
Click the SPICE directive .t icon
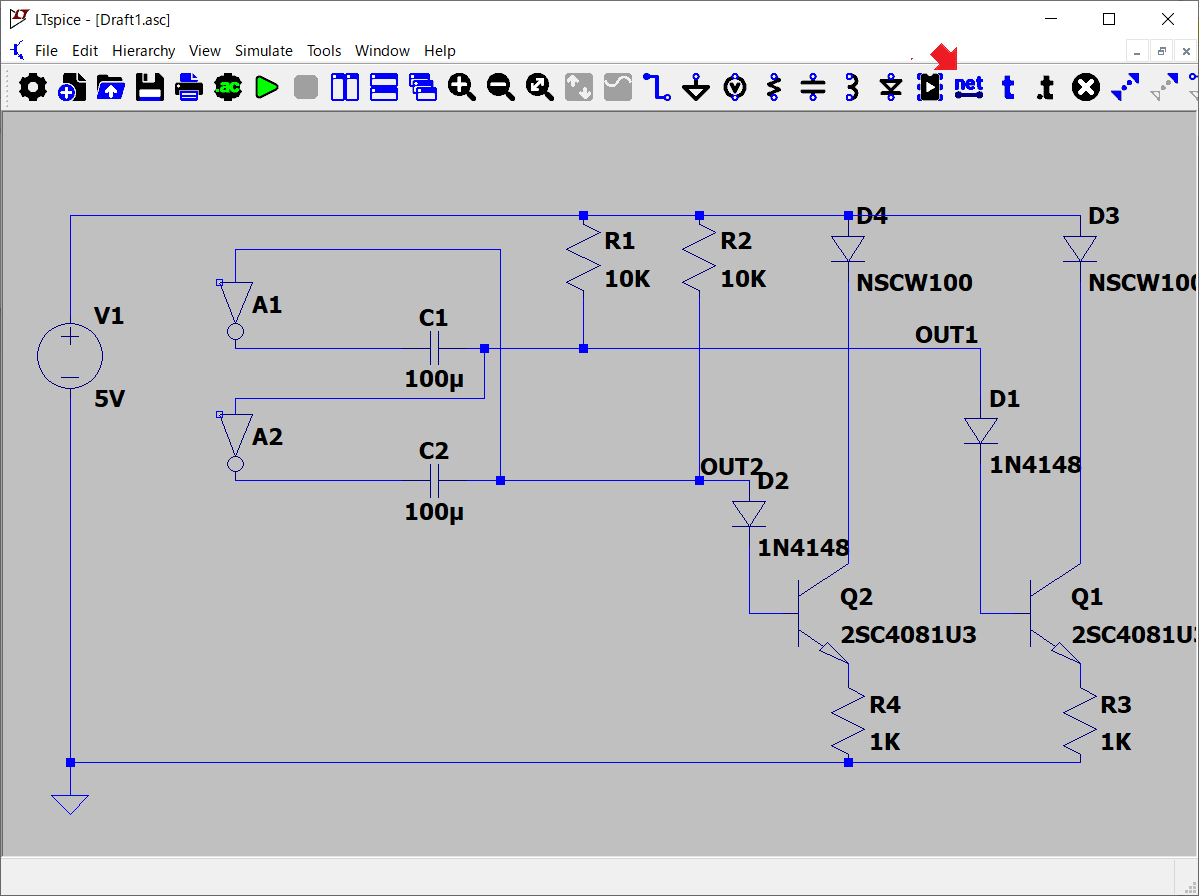1045,88
